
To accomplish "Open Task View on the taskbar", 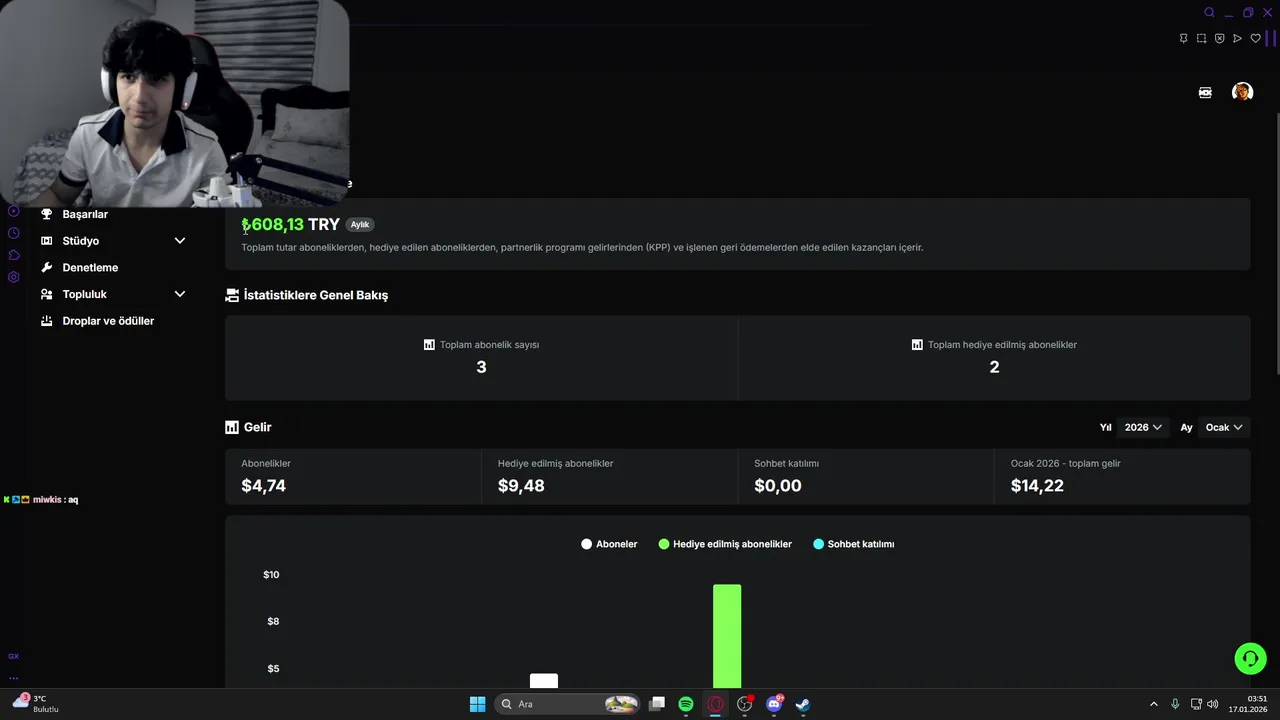I will [x=657, y=704].
